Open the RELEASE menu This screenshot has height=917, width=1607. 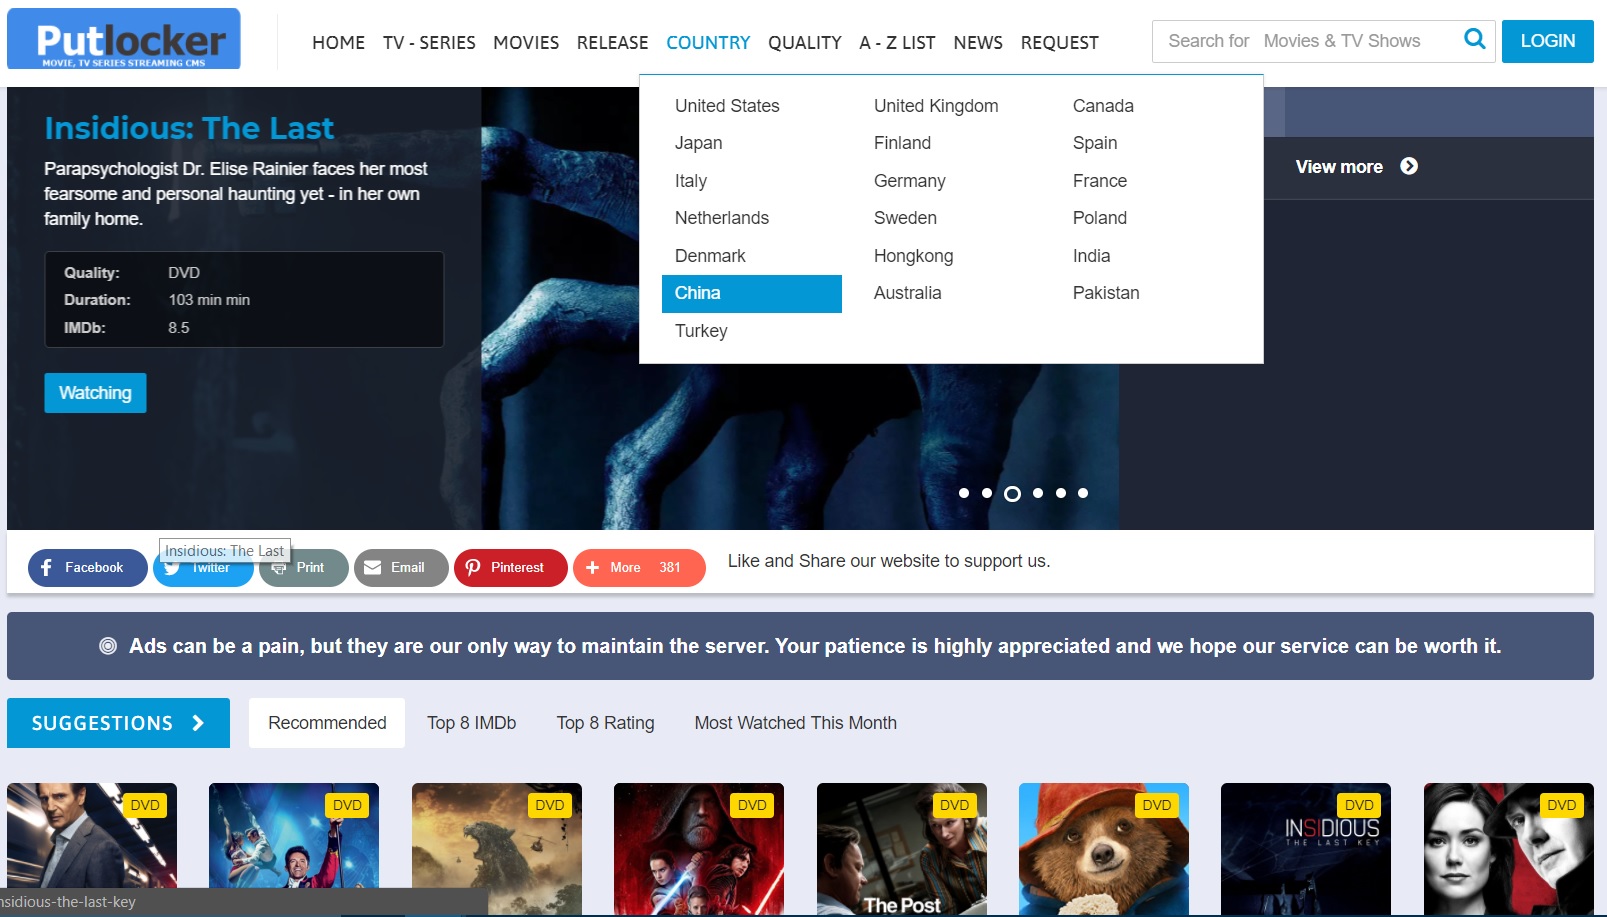click(612, 43)
